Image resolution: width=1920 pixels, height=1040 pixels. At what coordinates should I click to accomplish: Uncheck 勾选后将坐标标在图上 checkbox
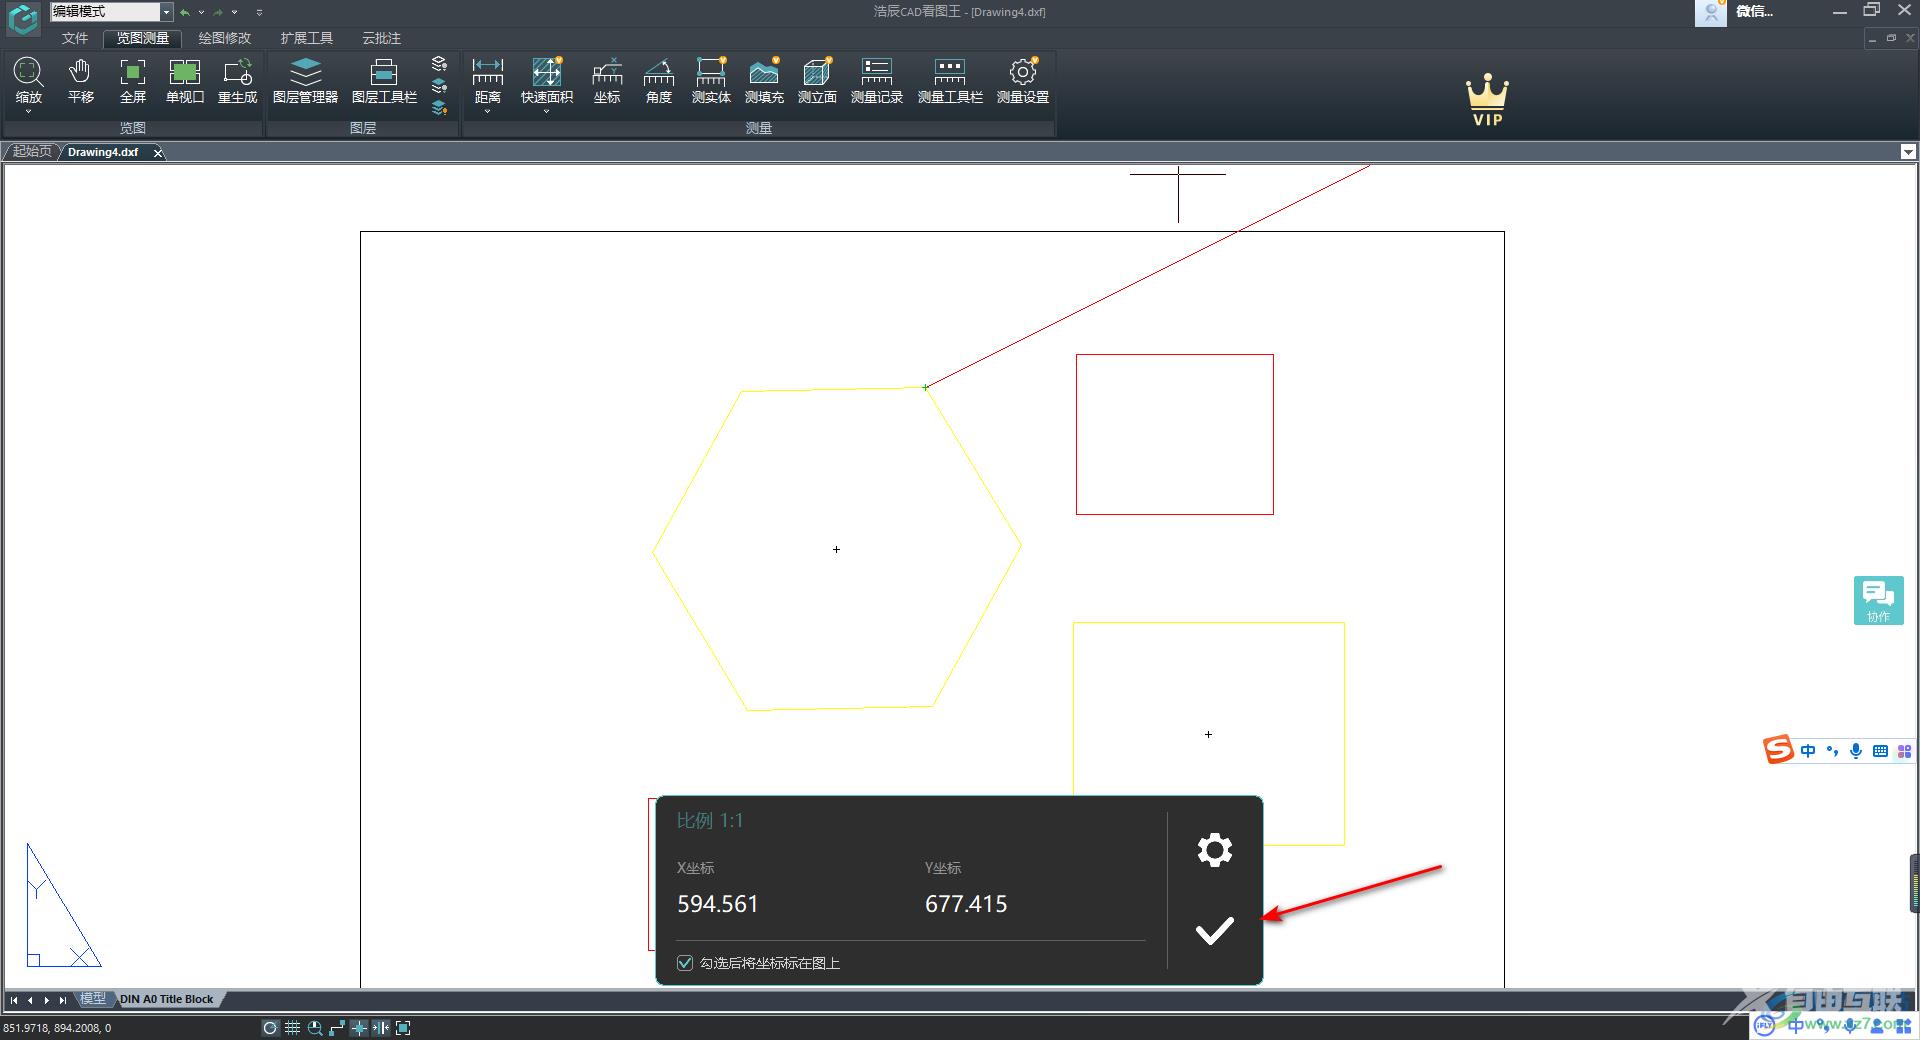[x=685, y=963]
